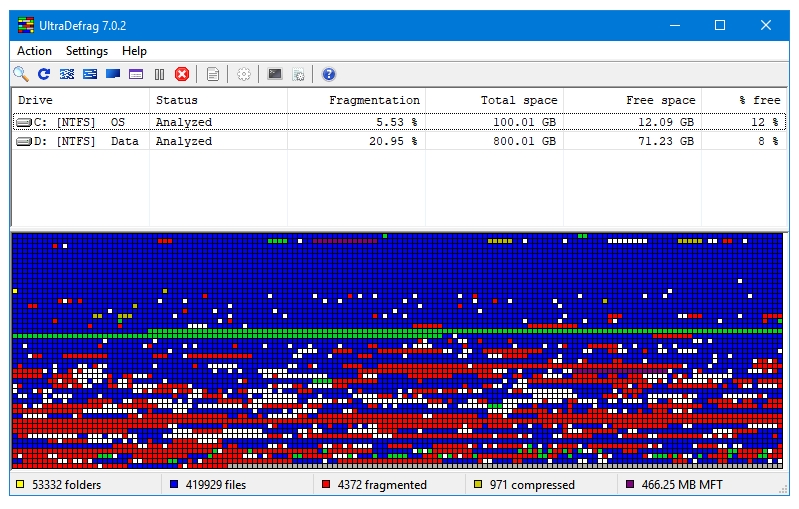Click the 971 compressed status text
This screenshot has height=509, width=799.
click(532, 485)
